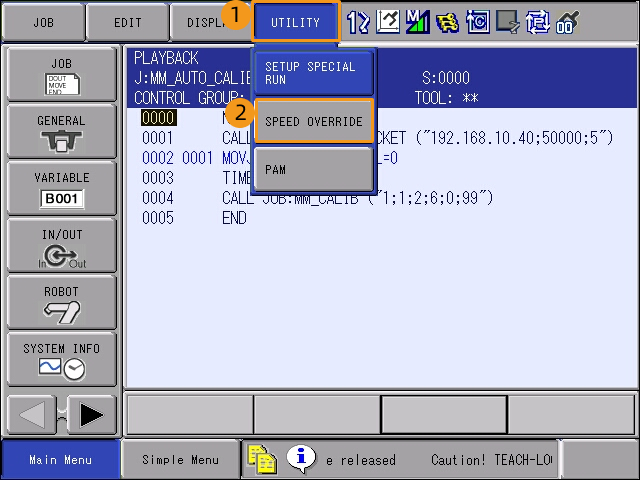Click the second empty softkey button
Screen dimensions: 640x480
click(x=317, y=415)
